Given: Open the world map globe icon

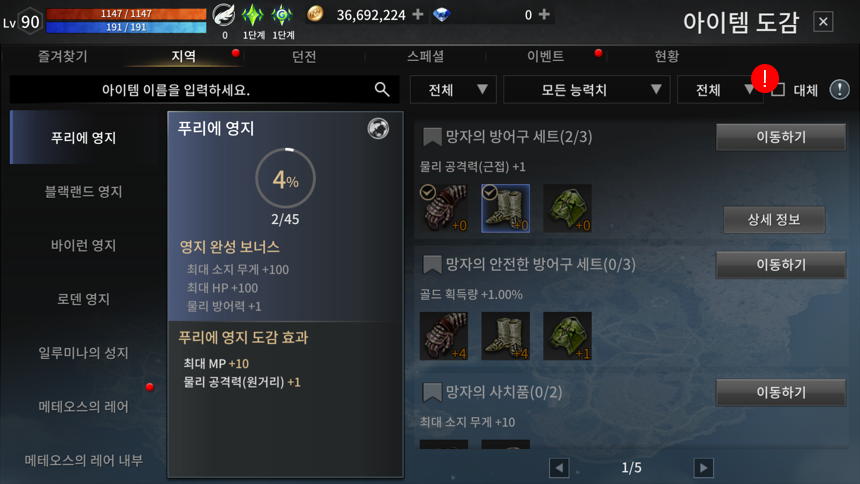Looking at the screenshot, I should pos(378,128).
